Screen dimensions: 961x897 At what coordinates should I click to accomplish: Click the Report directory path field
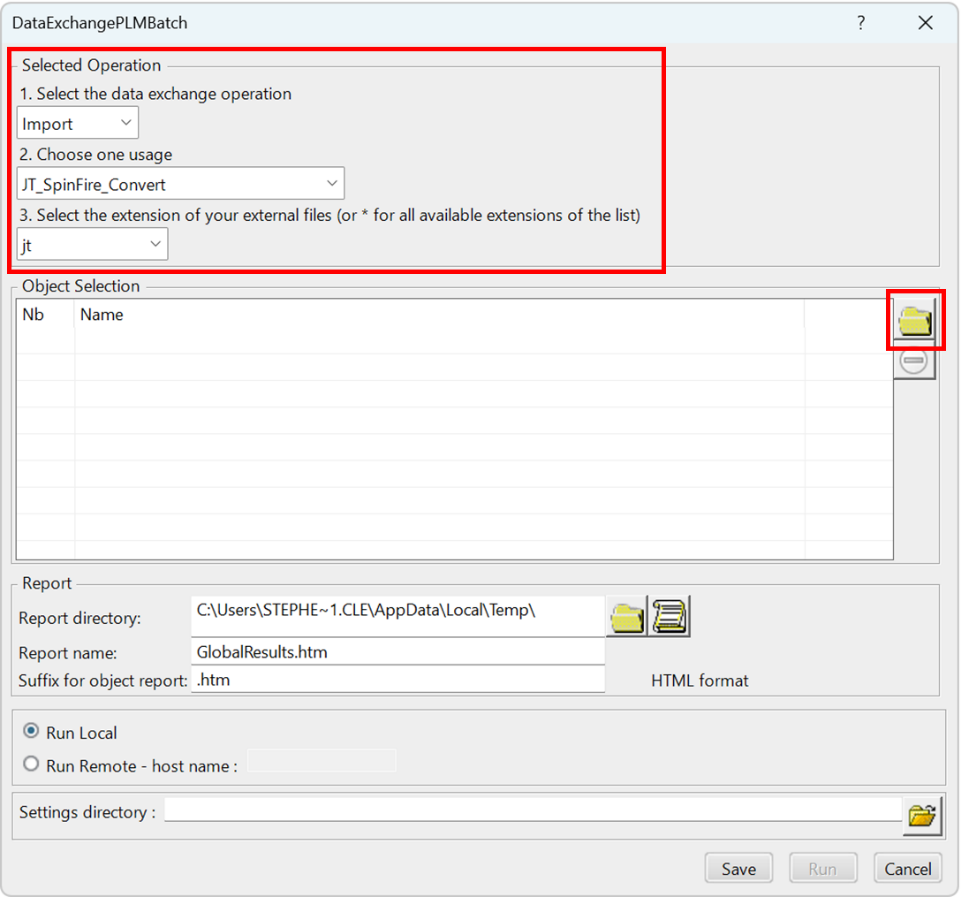tap(398, 616)
